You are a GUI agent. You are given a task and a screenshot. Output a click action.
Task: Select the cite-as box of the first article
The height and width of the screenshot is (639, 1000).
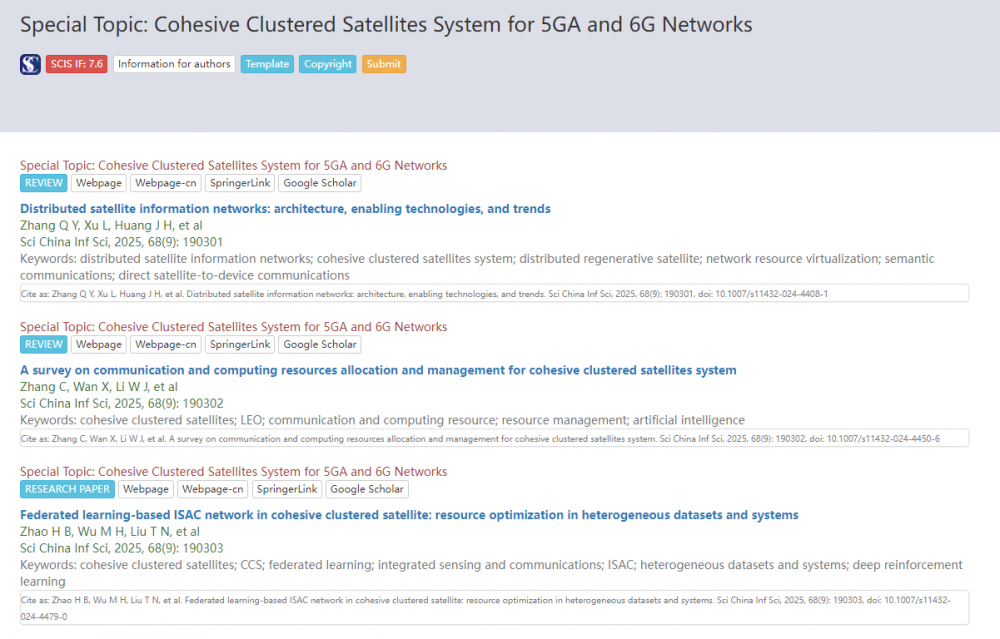pos(494,293)
